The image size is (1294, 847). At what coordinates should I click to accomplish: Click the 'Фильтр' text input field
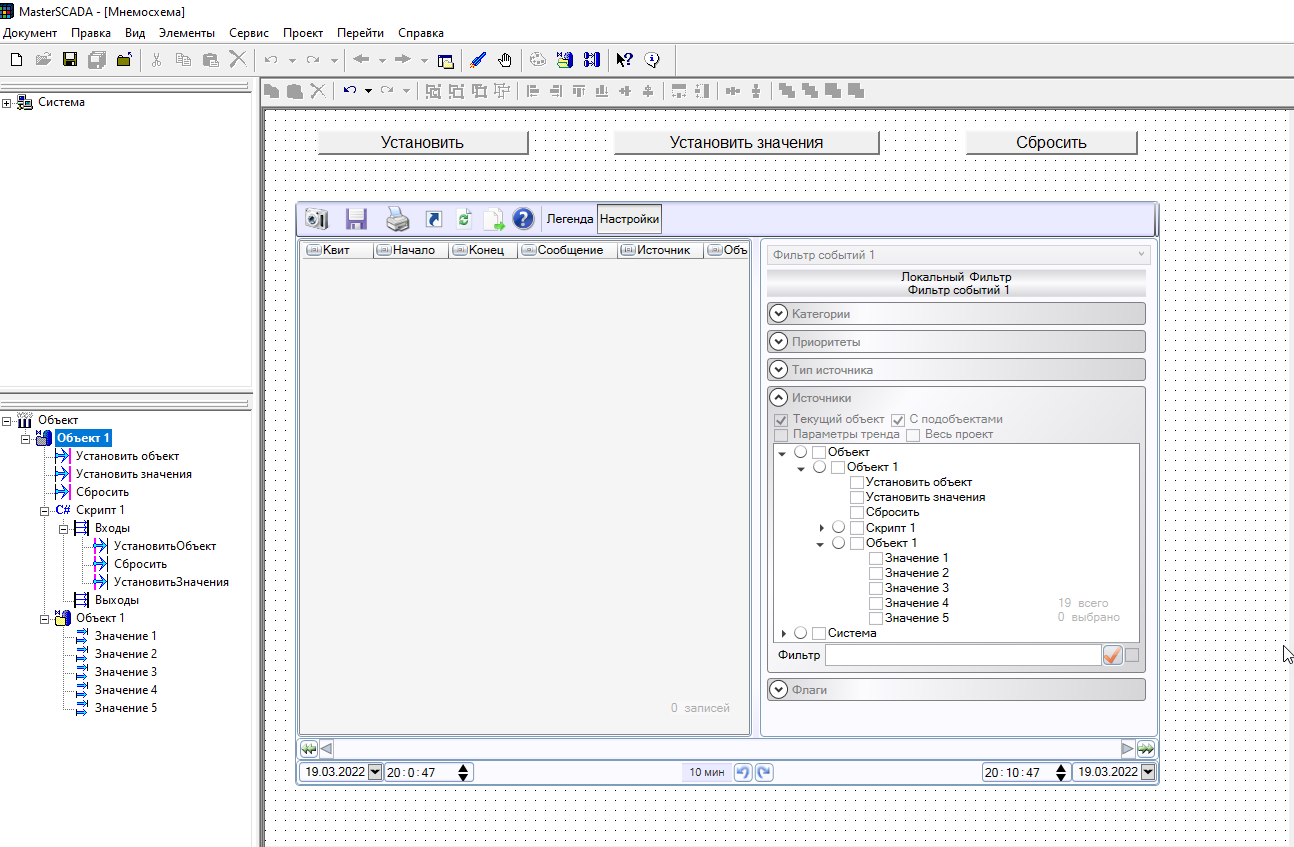(x=963, y=655)
